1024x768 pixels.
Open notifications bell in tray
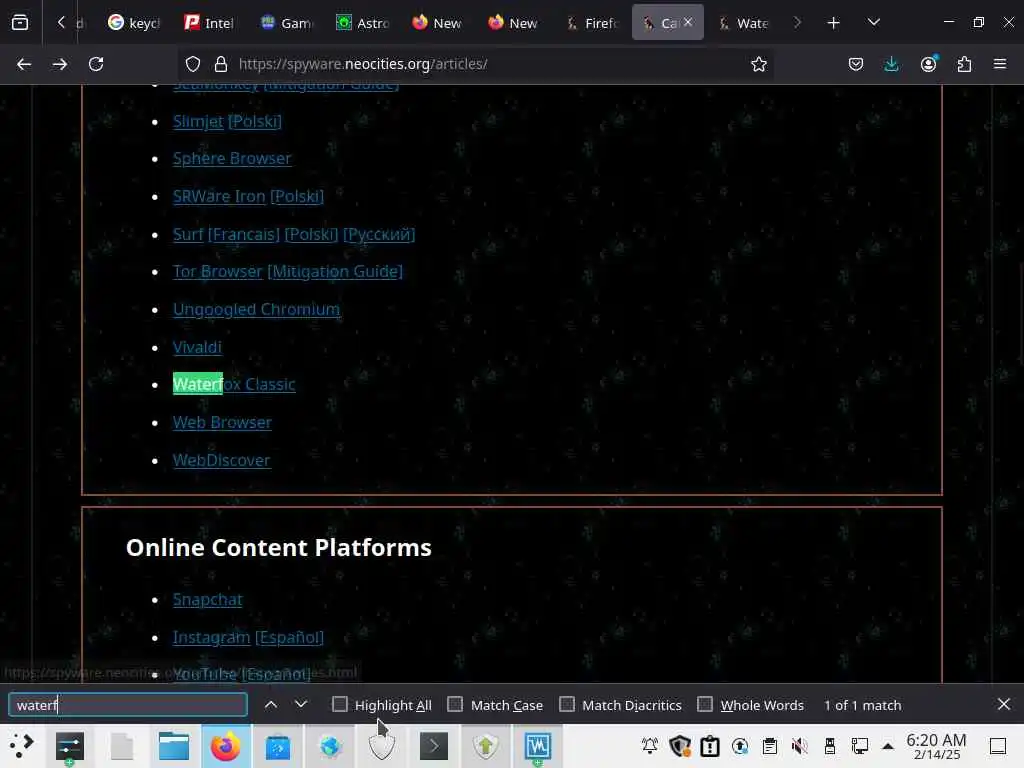650,746
